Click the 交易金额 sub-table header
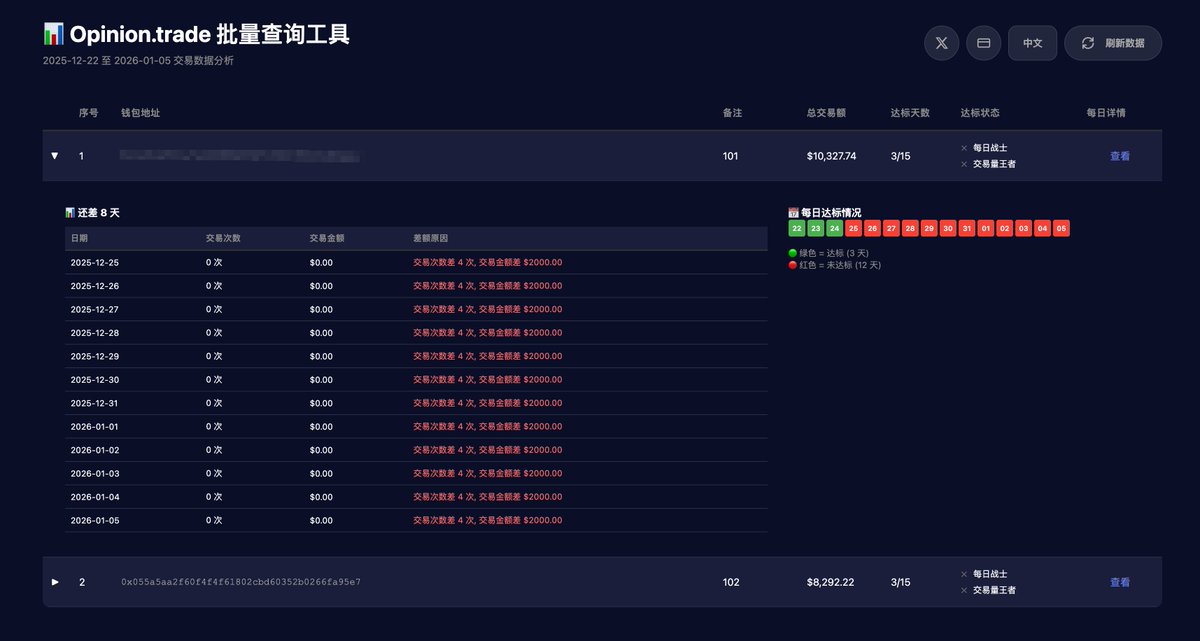Image resolution: width=1200 pixels, height=641 pixels. (327, 239)
